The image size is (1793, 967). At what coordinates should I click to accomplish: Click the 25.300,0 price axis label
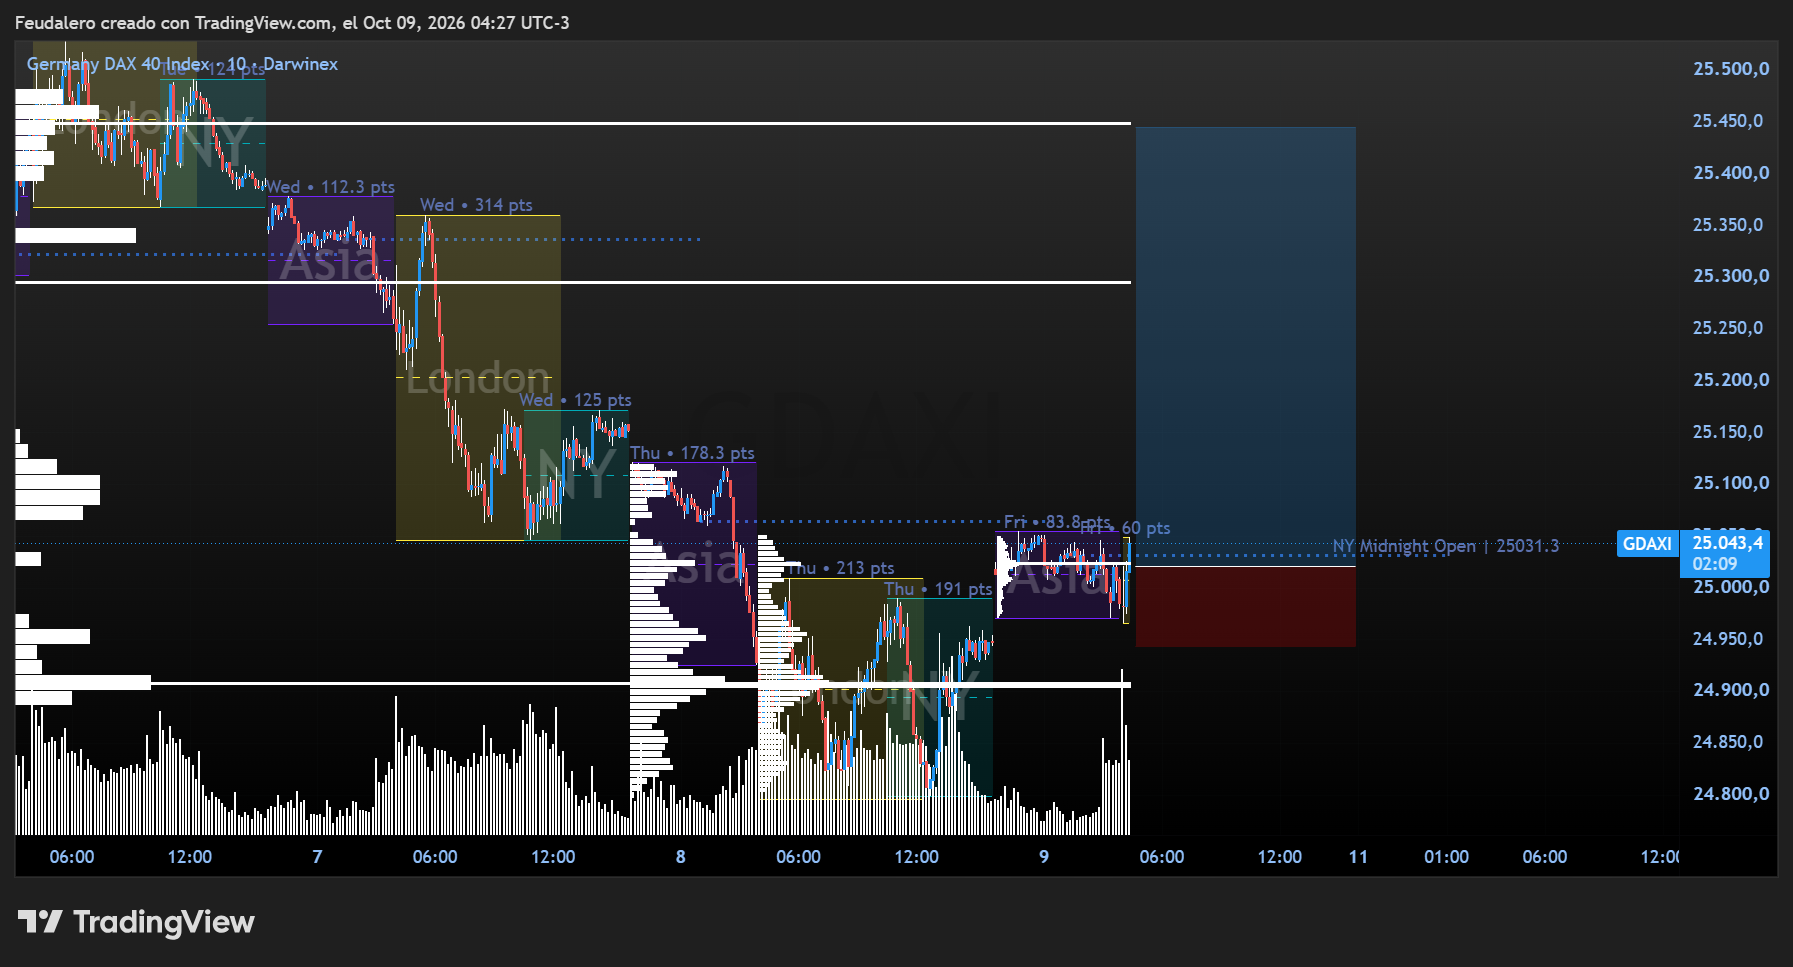click(x=1731, y=276)
